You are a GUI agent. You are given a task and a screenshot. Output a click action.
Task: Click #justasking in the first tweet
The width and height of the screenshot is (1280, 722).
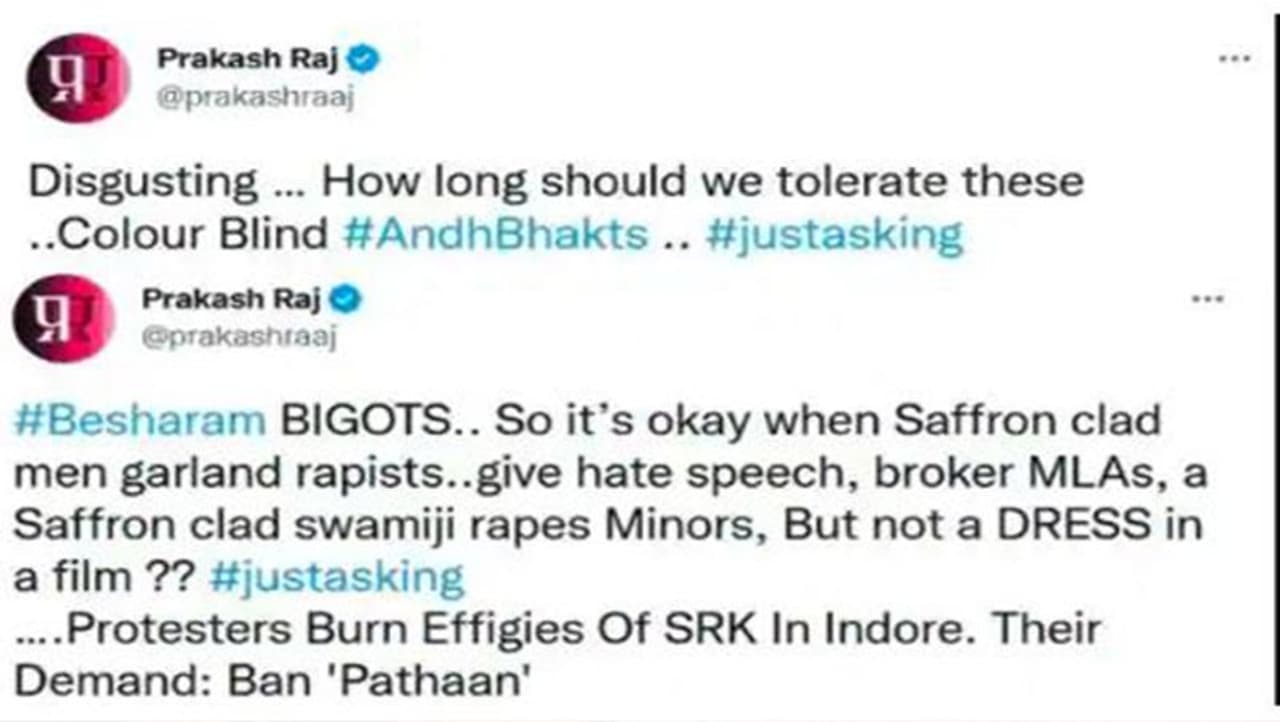pyautogui.click(x=833, y=234)
